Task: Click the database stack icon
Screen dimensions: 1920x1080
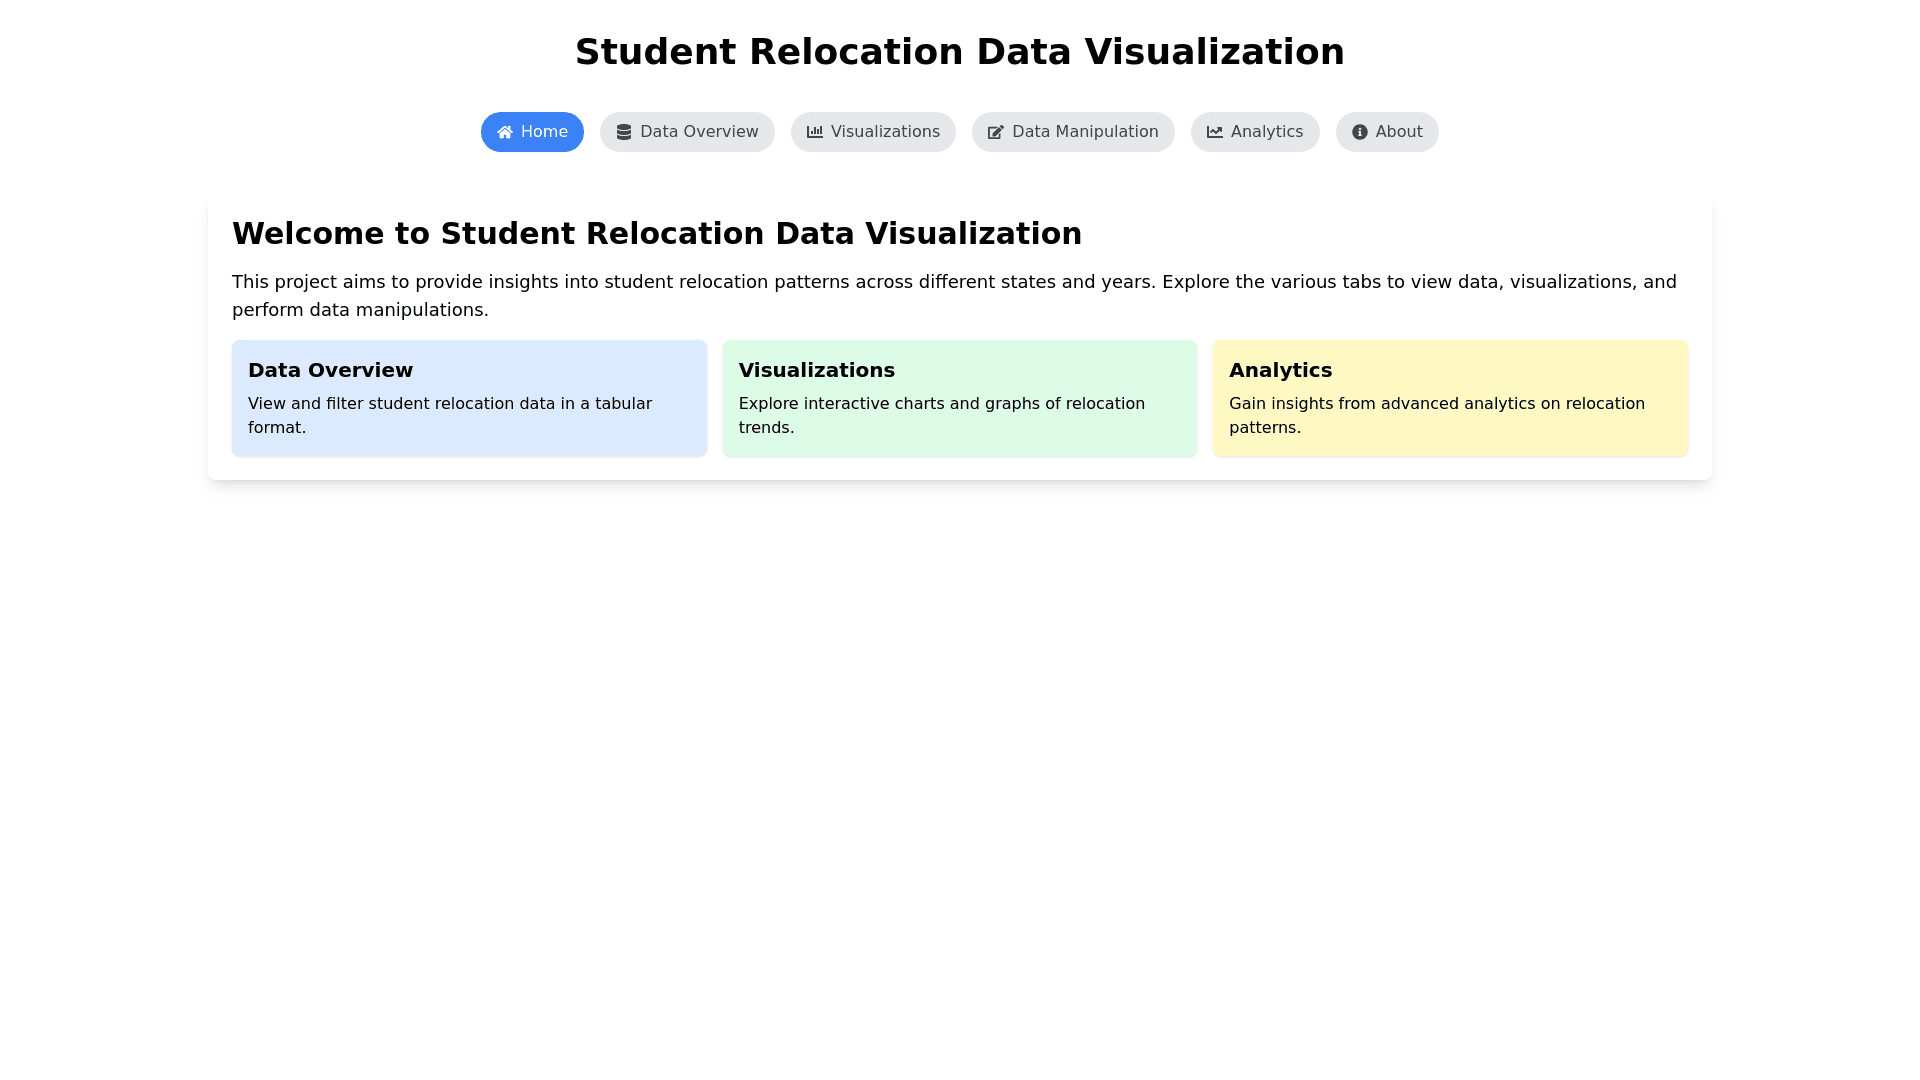Action: click(x=624, y=132)
